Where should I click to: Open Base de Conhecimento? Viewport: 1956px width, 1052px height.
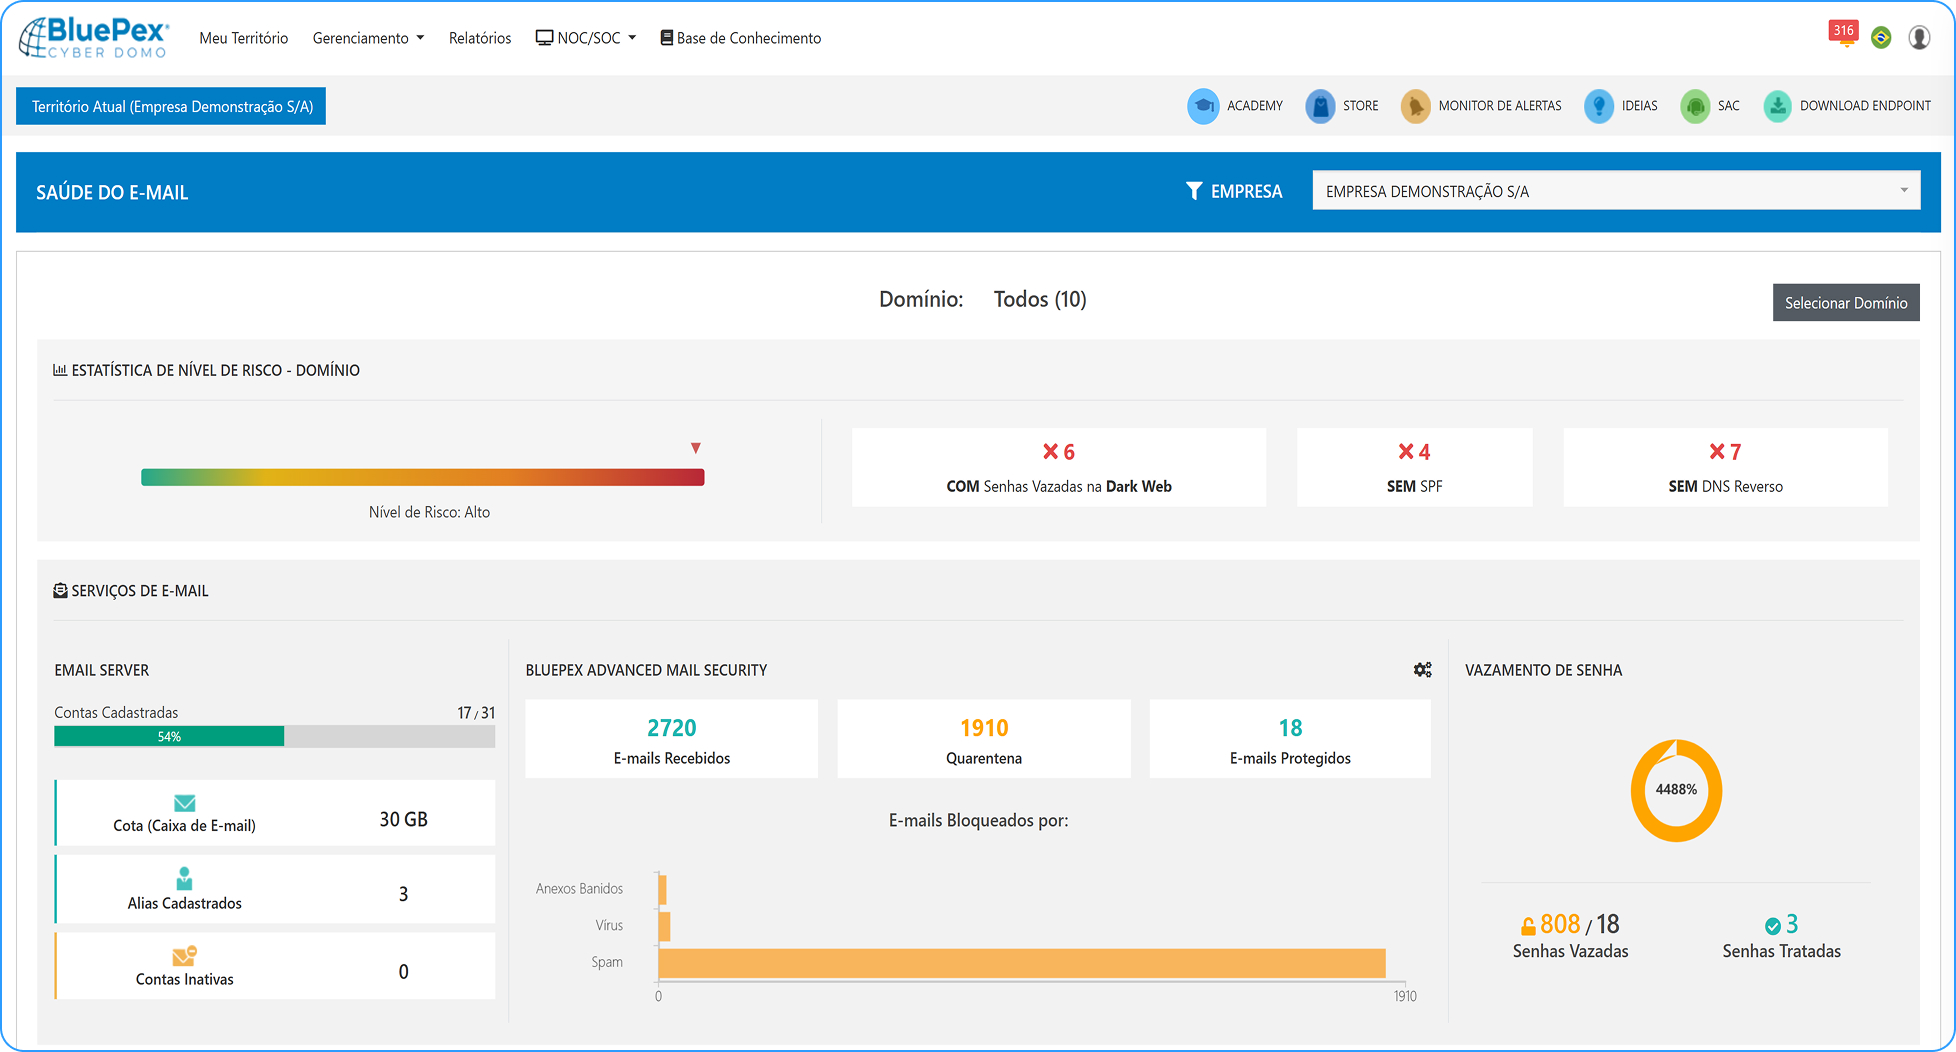coord(741,38)
